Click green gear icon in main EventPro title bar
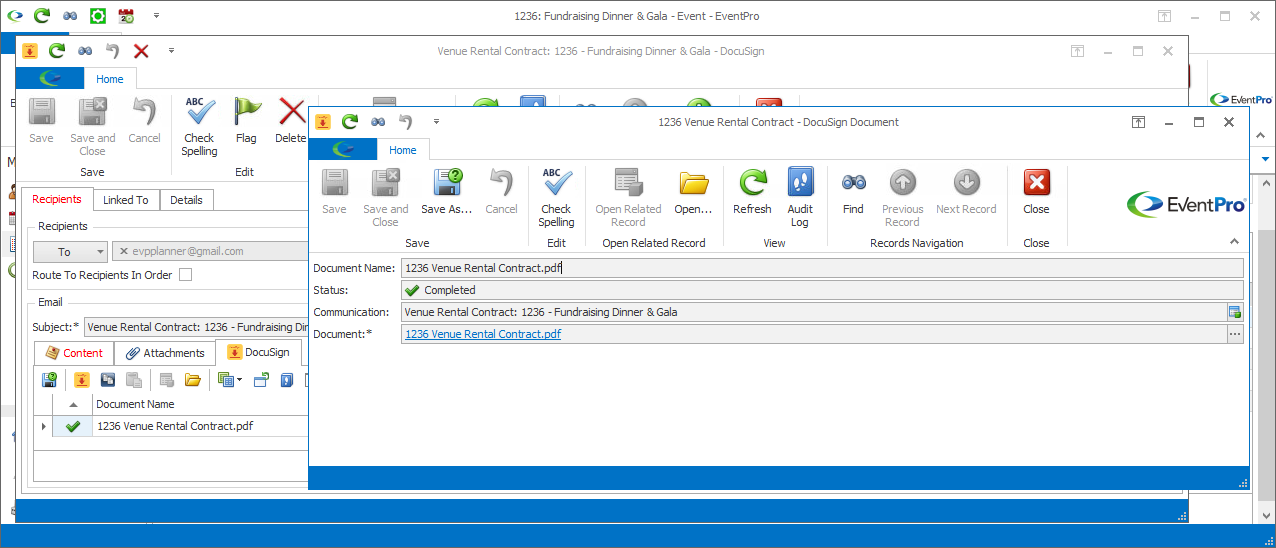Viewport: 1276px width, 548px height. (x=97, y=16)
